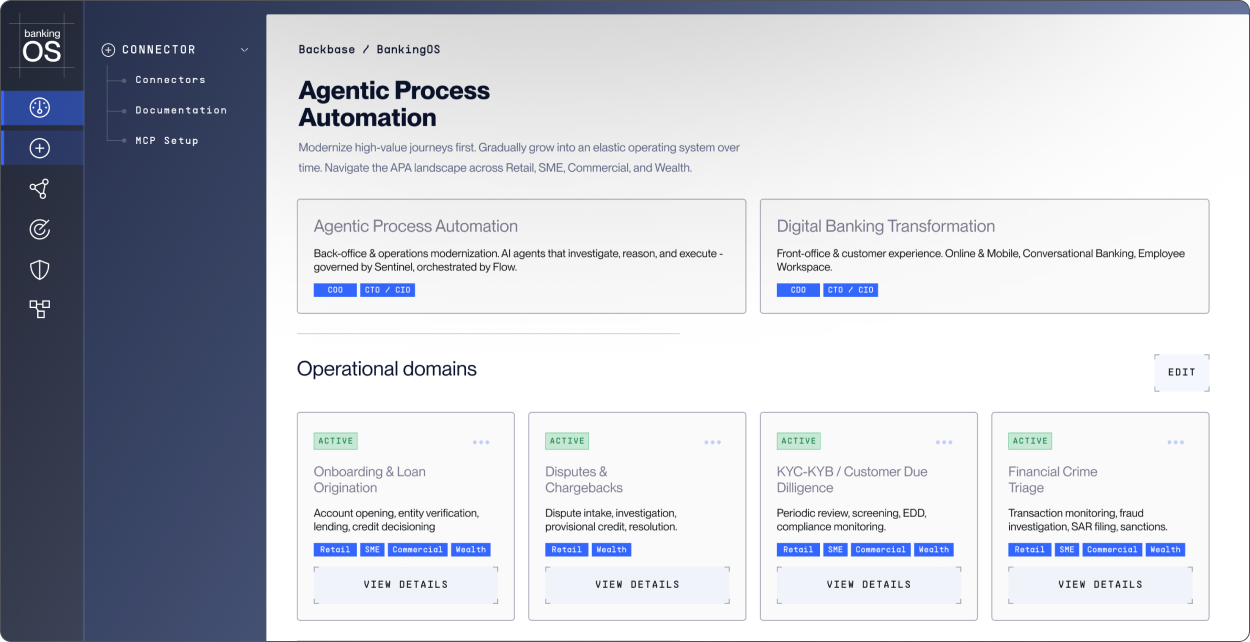1250x642 pixels.
Task: Click ACTIVE badge on KYC-KYB card
Action: click(x=799, y=441)
